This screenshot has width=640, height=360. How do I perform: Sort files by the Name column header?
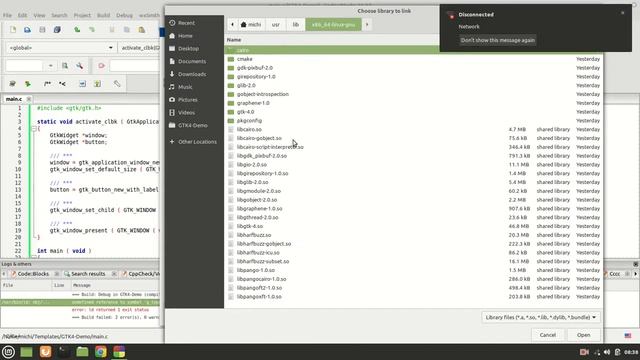[234, 40]
